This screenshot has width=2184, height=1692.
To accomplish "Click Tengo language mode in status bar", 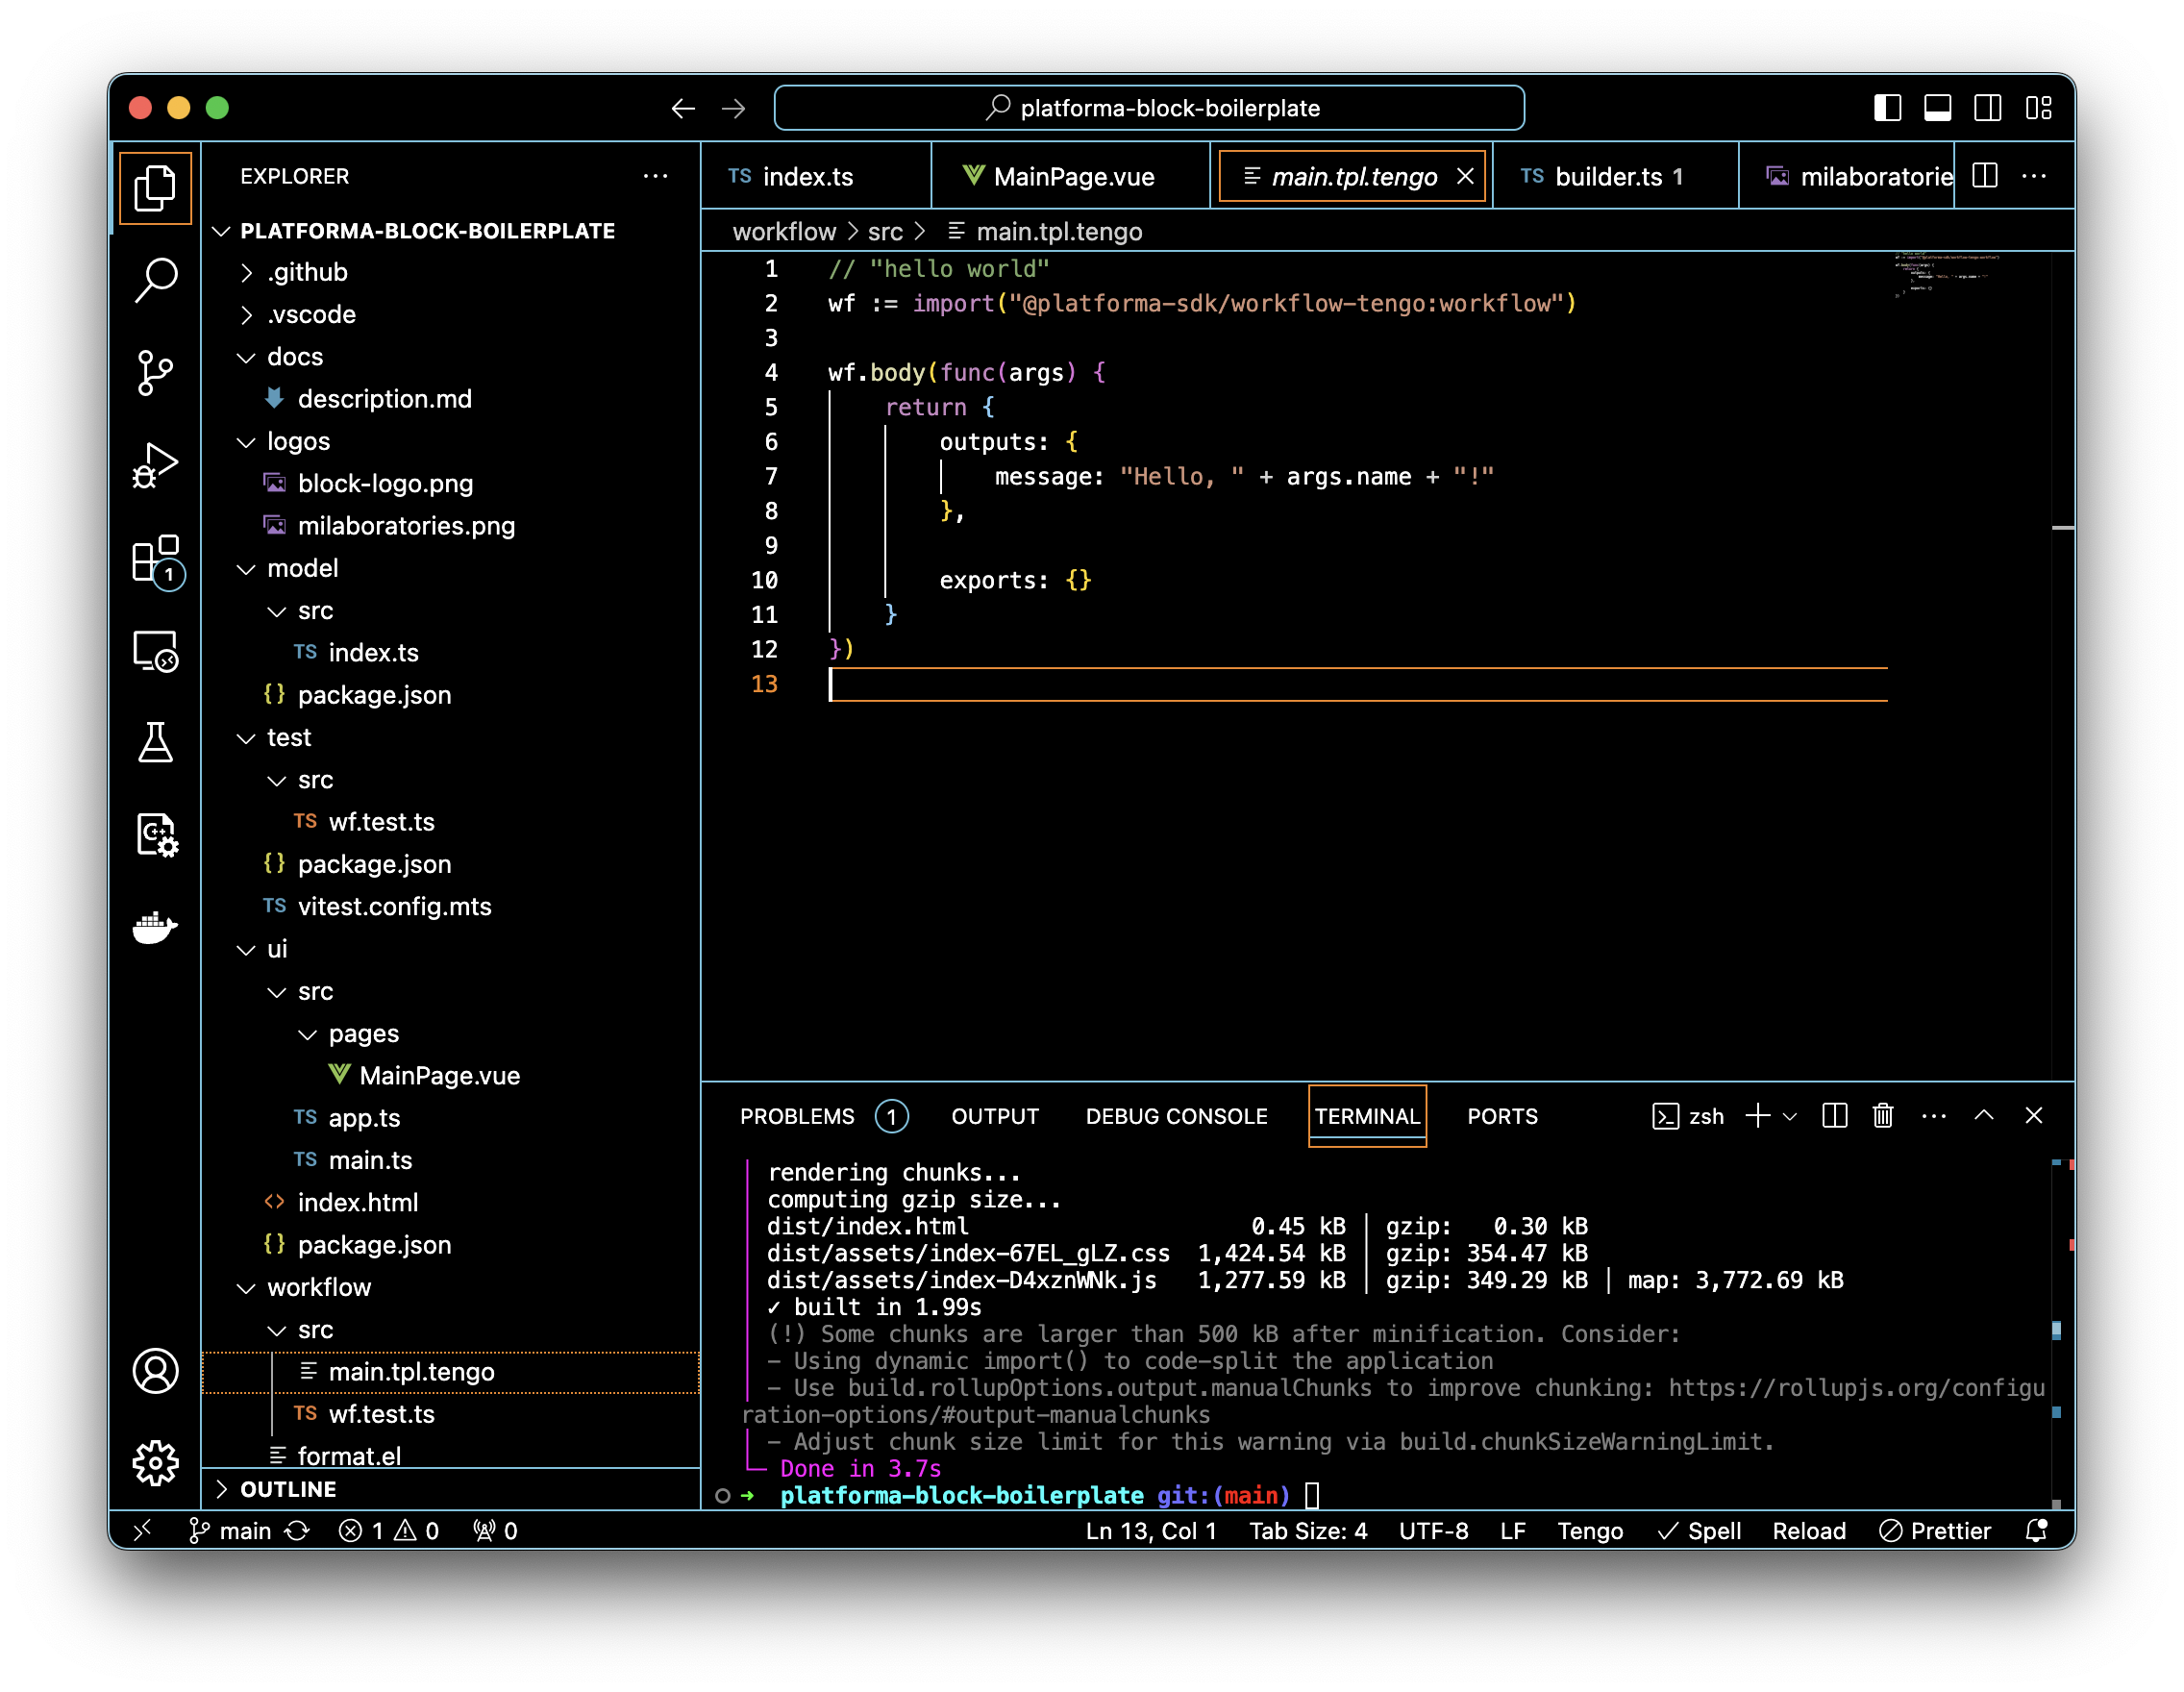I will pyautogui.click(x=1589, y=1531).
